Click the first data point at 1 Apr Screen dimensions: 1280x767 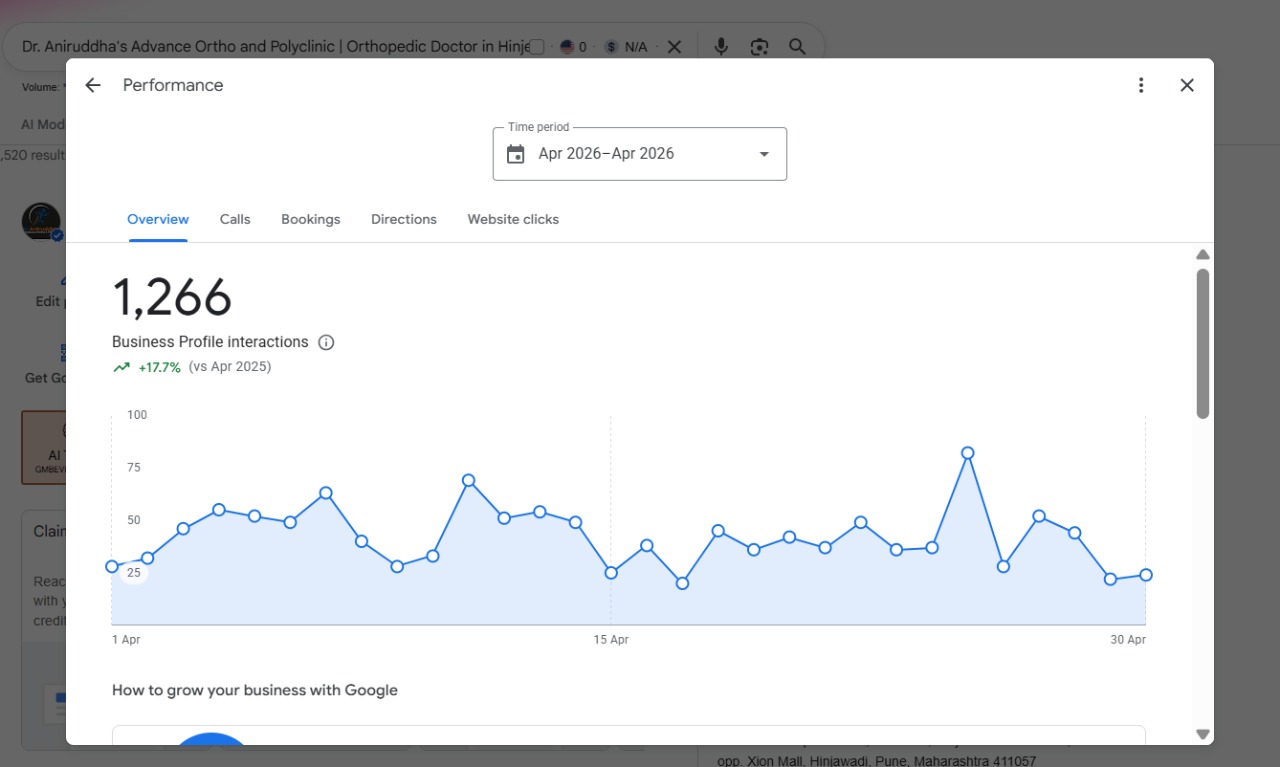[112, 566]
